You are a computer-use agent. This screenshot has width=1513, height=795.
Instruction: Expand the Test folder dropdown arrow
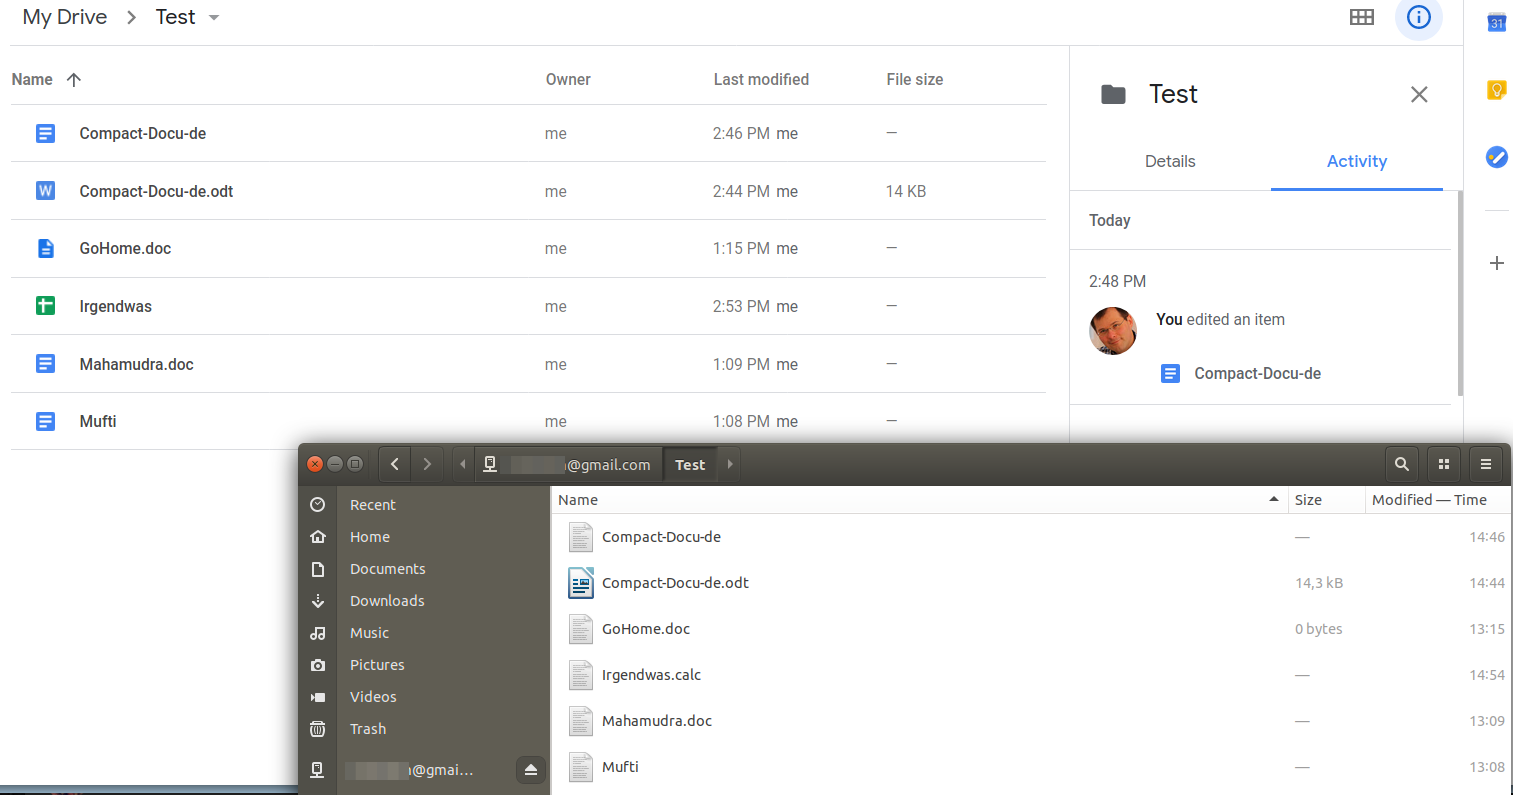pos(214,18)
